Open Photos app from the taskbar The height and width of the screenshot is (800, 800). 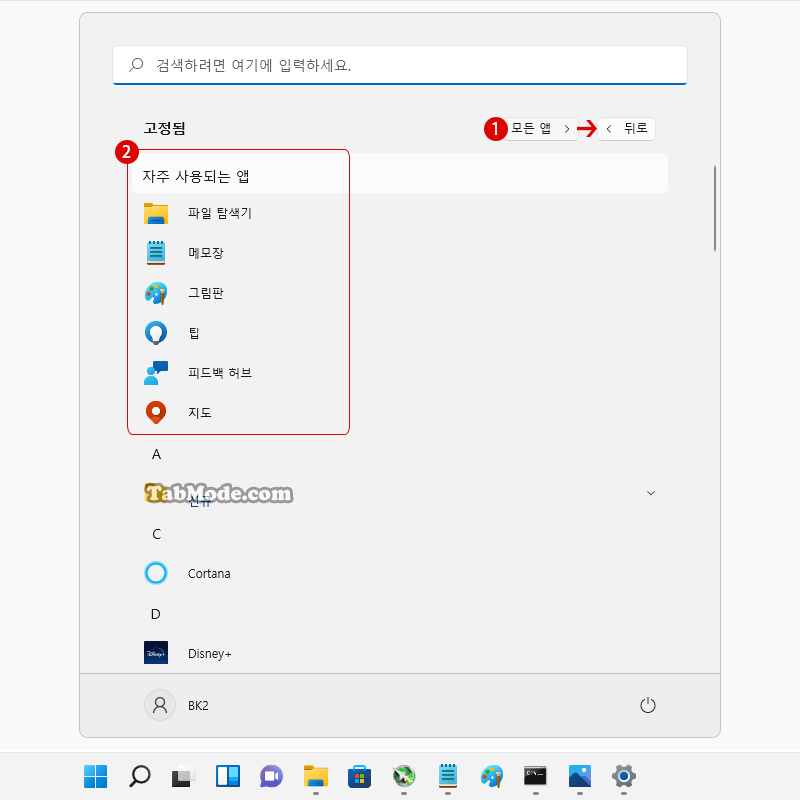pos(580,776)
